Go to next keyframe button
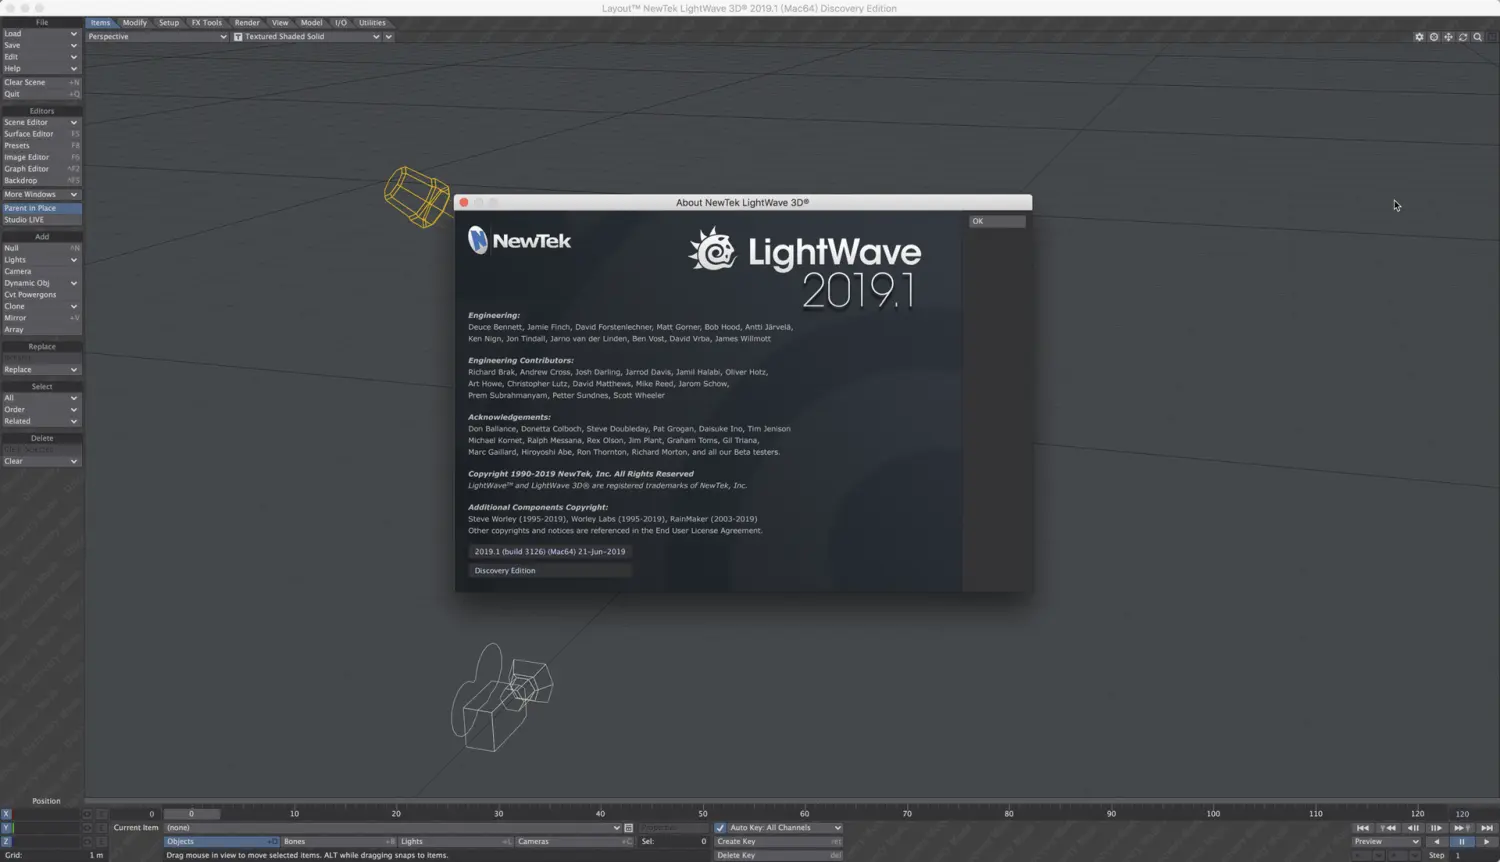1500x862 pixels. coord(1461,828)
